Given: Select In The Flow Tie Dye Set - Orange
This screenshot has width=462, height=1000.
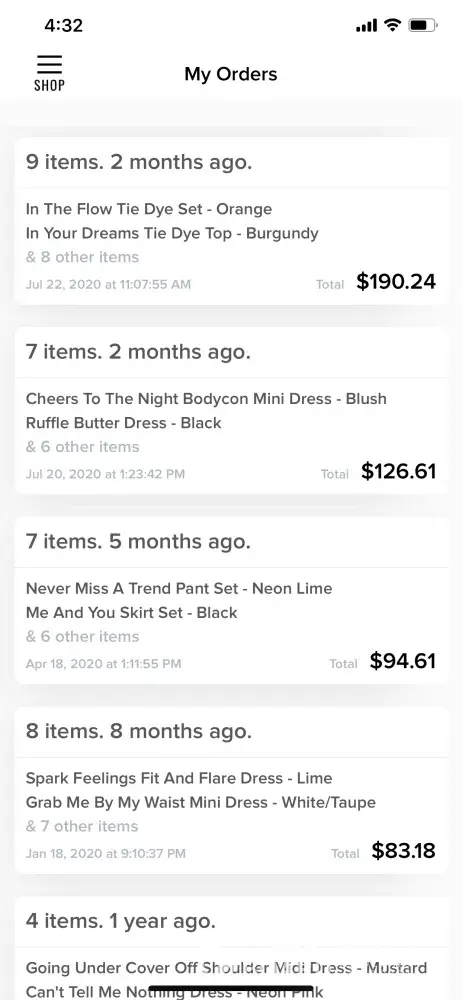Looking at the screenshot, I should (149, 209).
